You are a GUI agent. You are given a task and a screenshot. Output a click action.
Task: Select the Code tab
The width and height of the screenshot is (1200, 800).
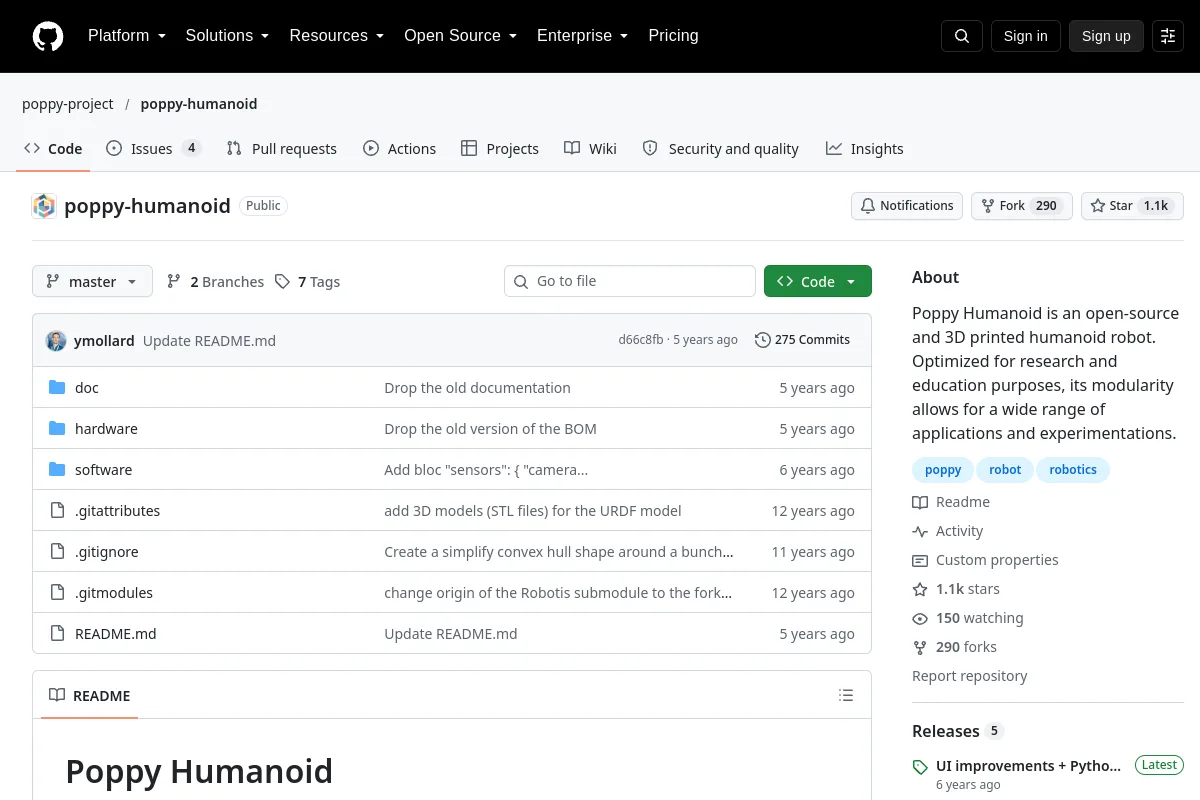(x=53, y=149)
